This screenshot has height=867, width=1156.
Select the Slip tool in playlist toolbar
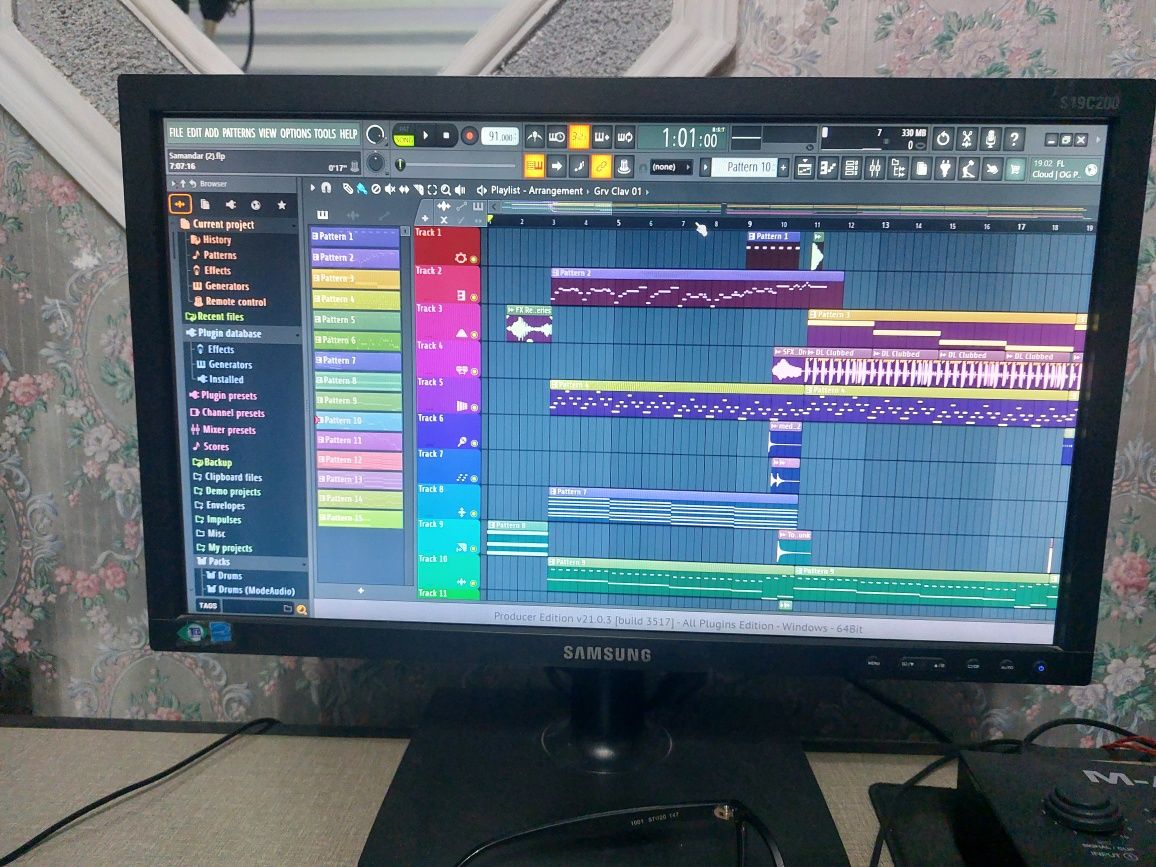tap(404, 189)
